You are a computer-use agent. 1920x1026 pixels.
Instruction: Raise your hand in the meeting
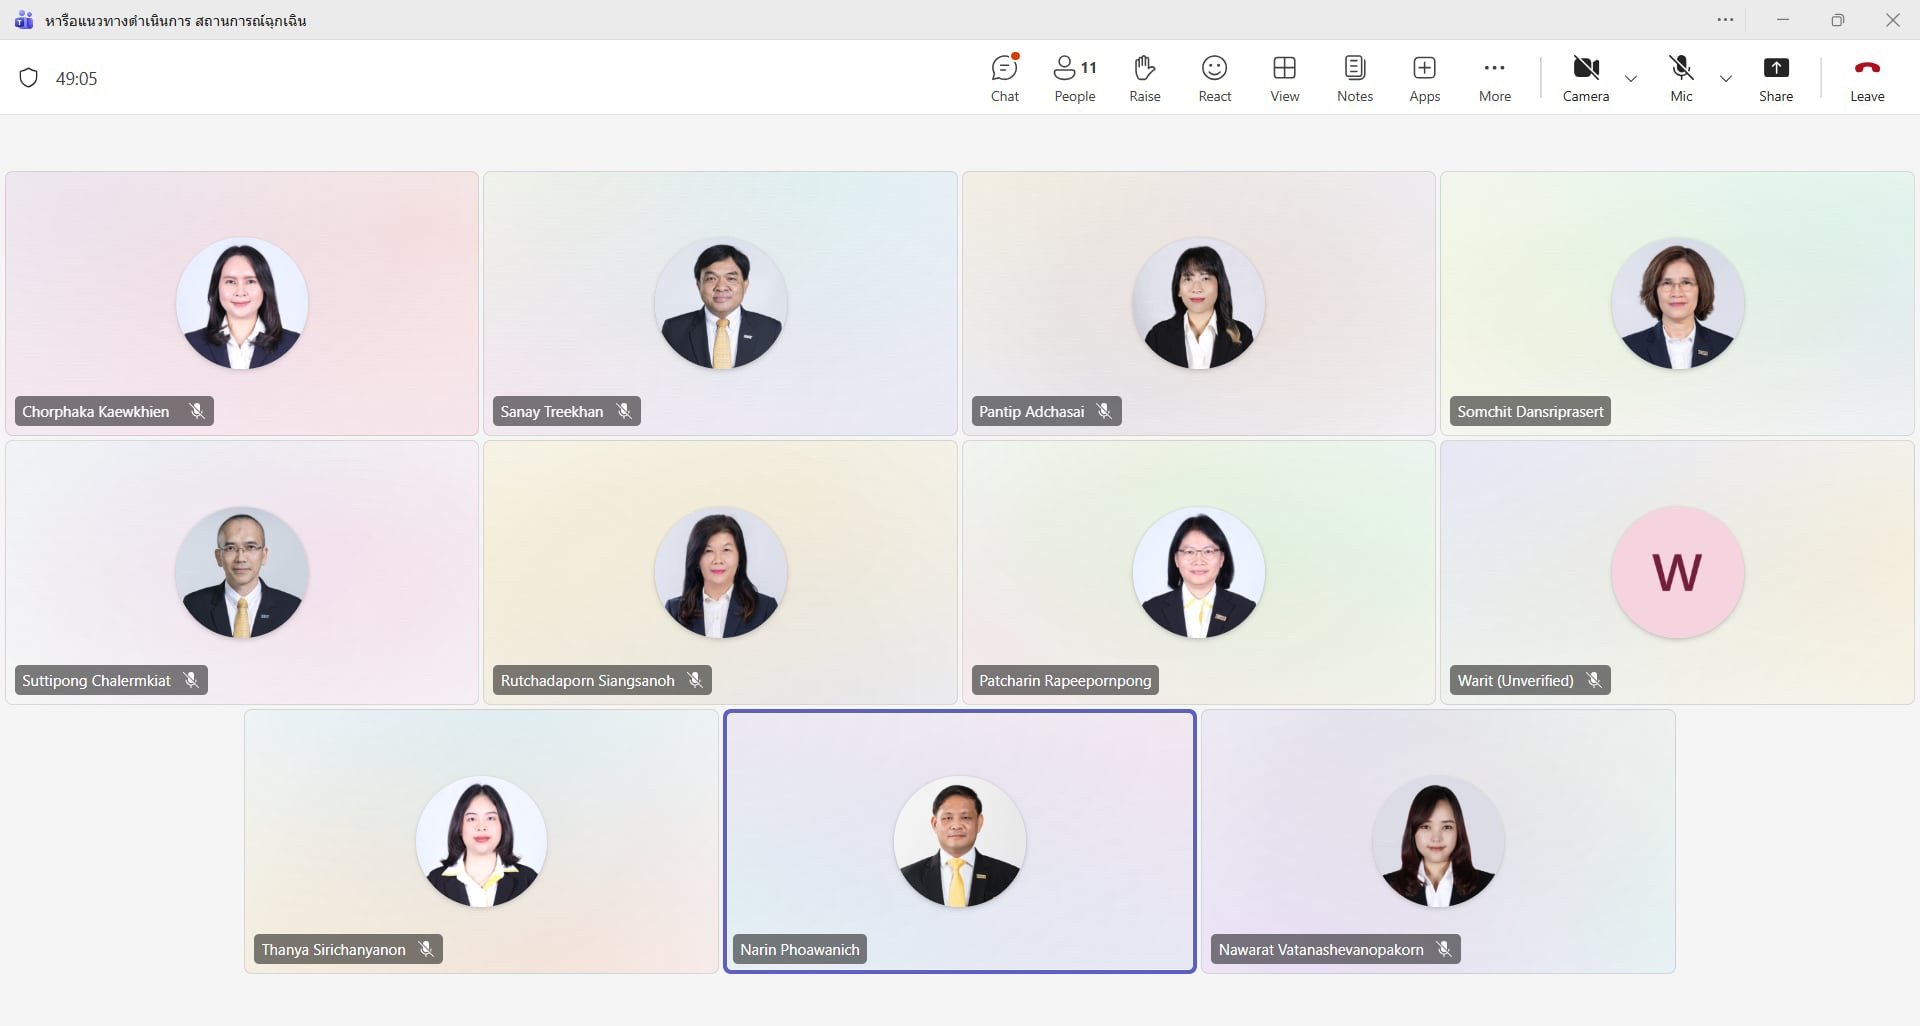click(1144, 78)
